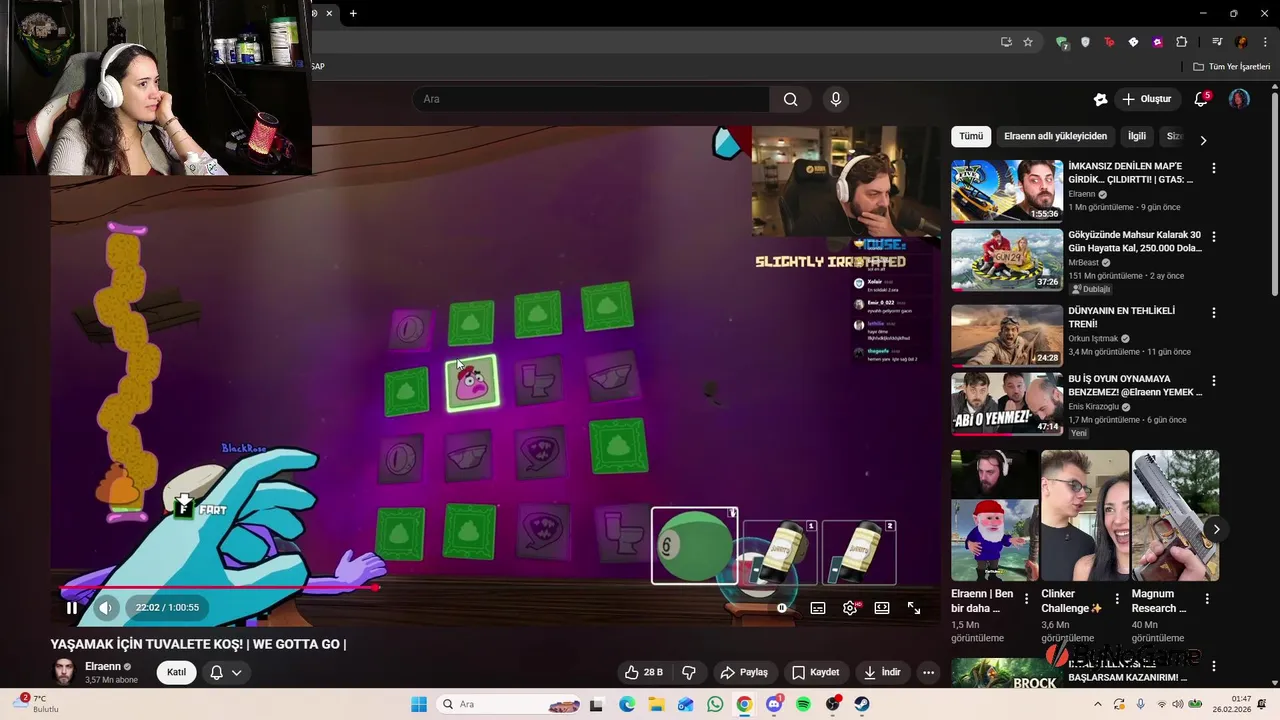Pause the YouTube video

[72, 607]
